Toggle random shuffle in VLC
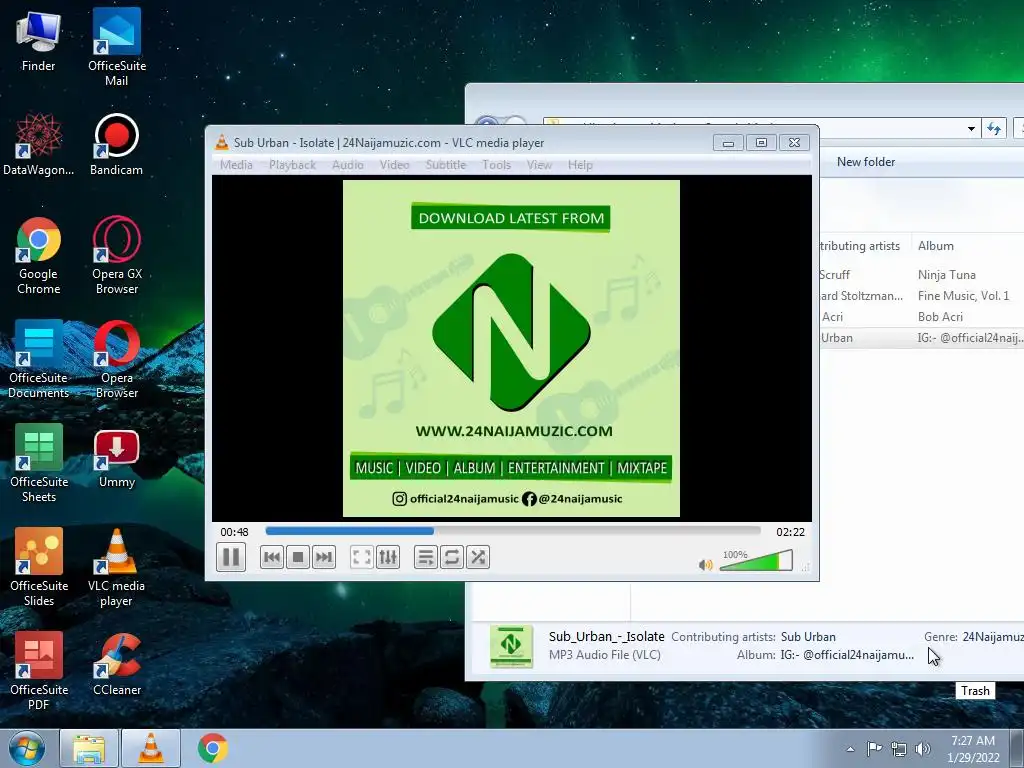This screenshot has width=1024, height=768. coord(477,557)
